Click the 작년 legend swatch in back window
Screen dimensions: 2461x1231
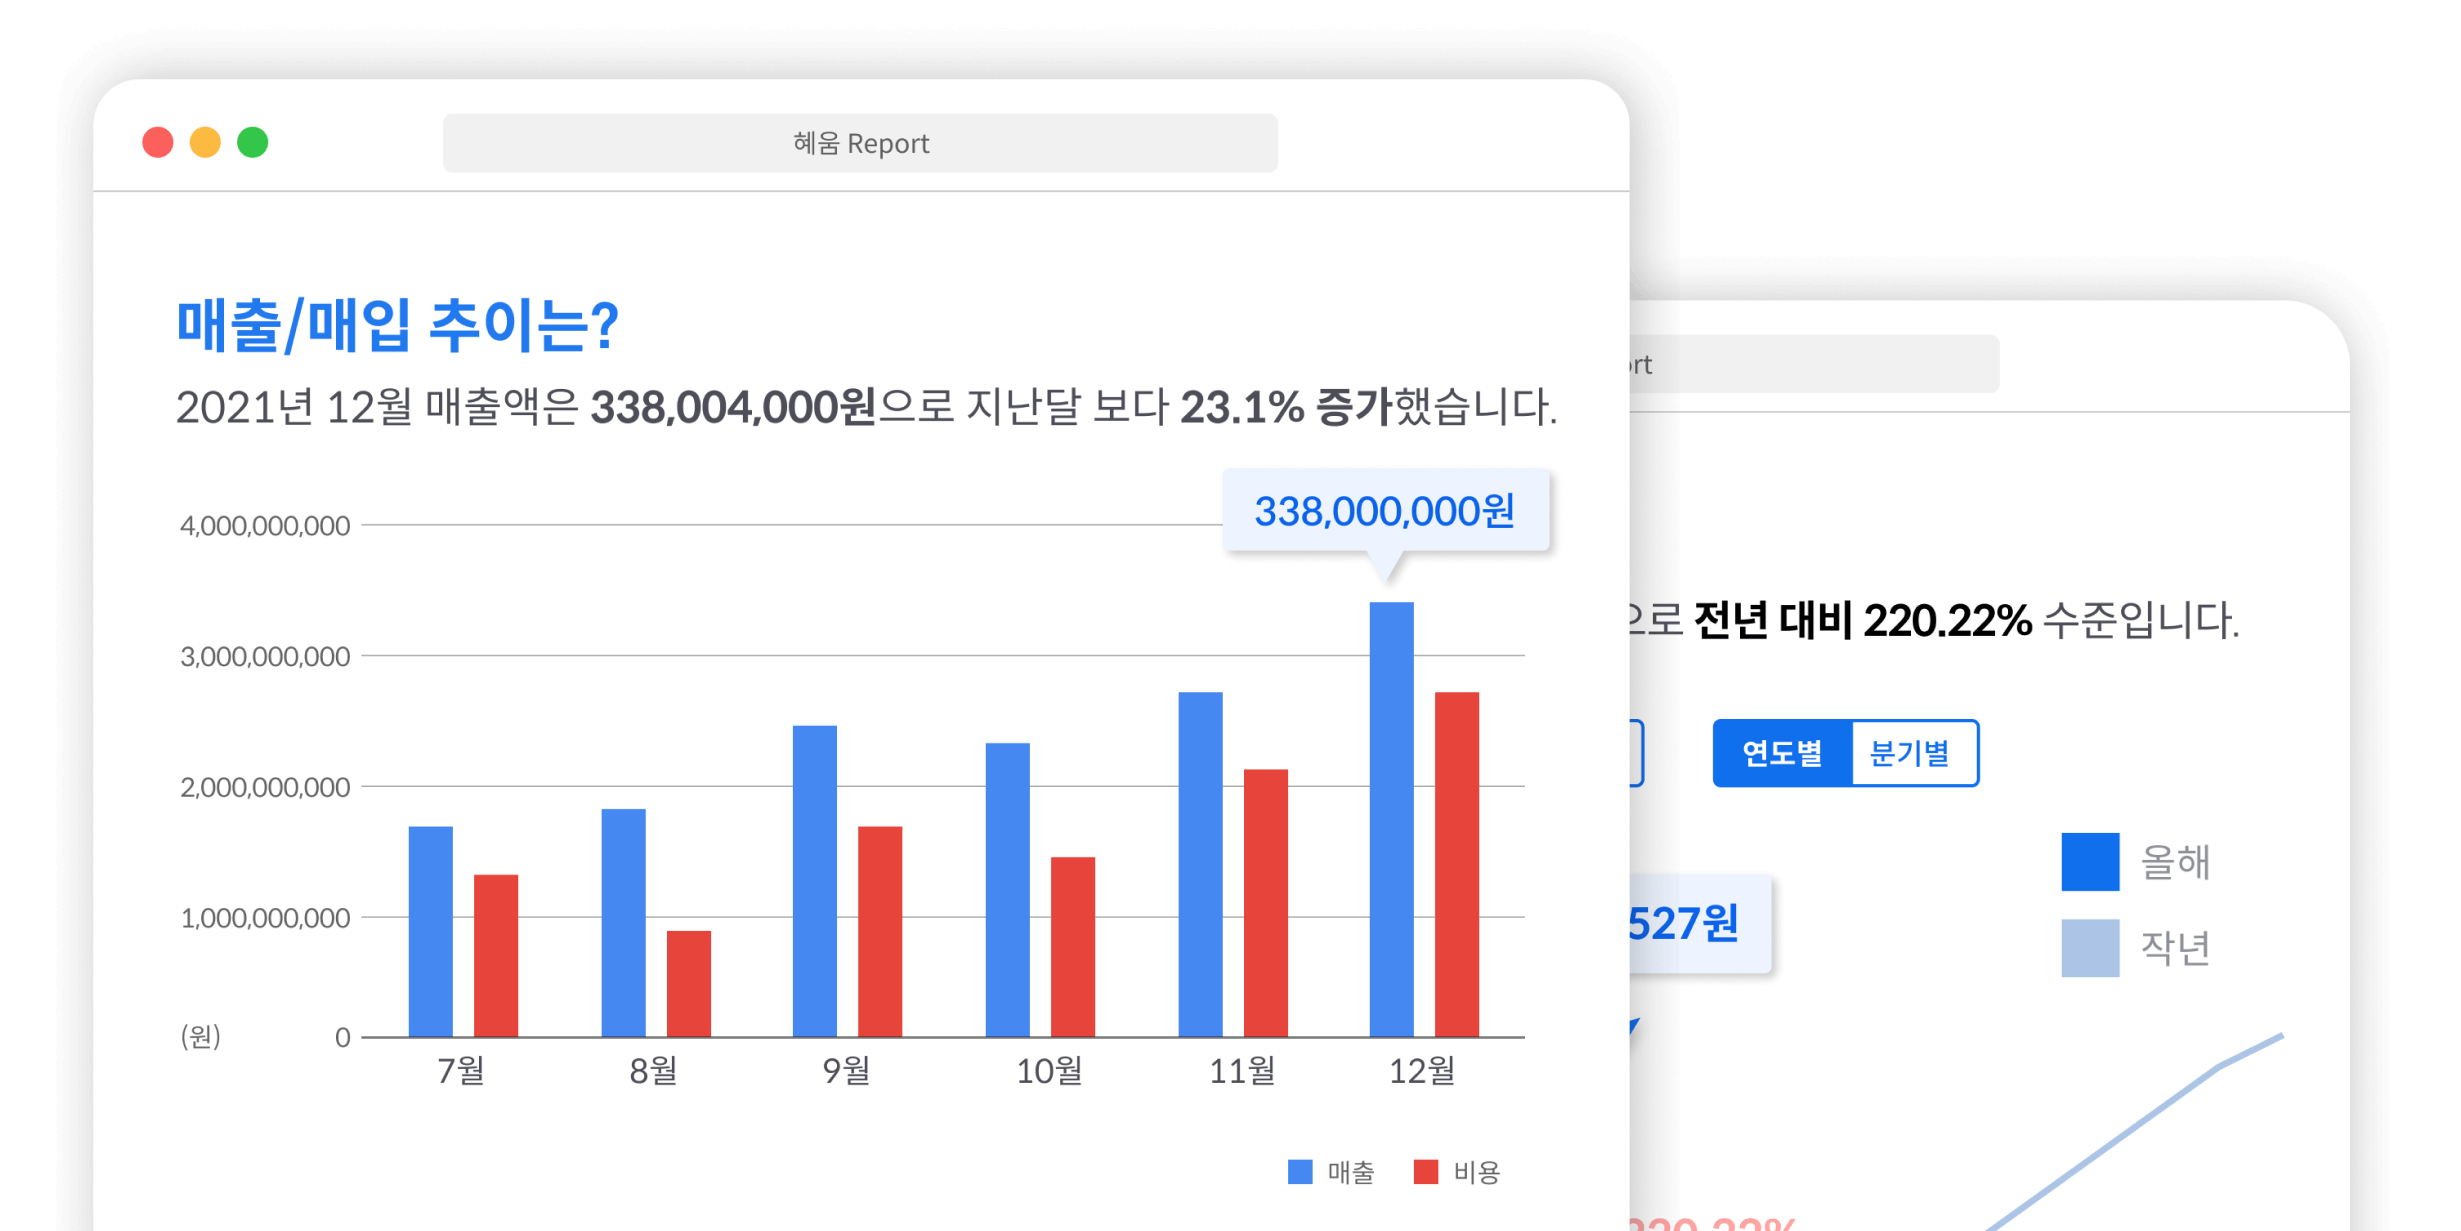[x=2090, y=948]
